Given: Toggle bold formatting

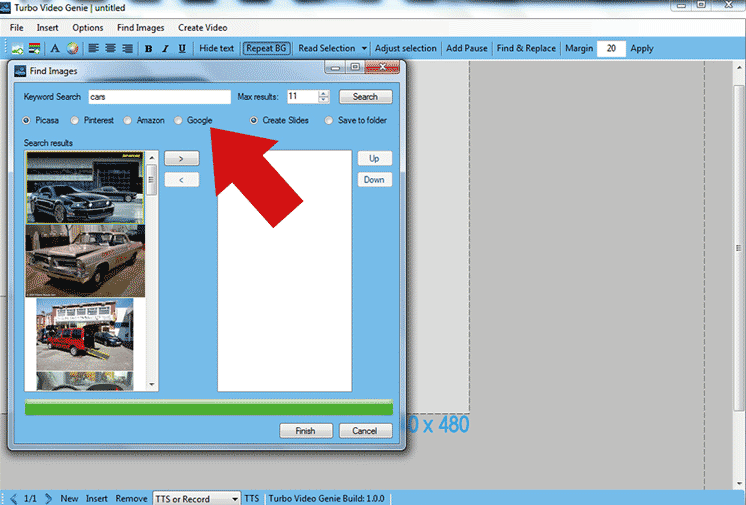Looking at the screenshot, I should (x=148, y=49).
